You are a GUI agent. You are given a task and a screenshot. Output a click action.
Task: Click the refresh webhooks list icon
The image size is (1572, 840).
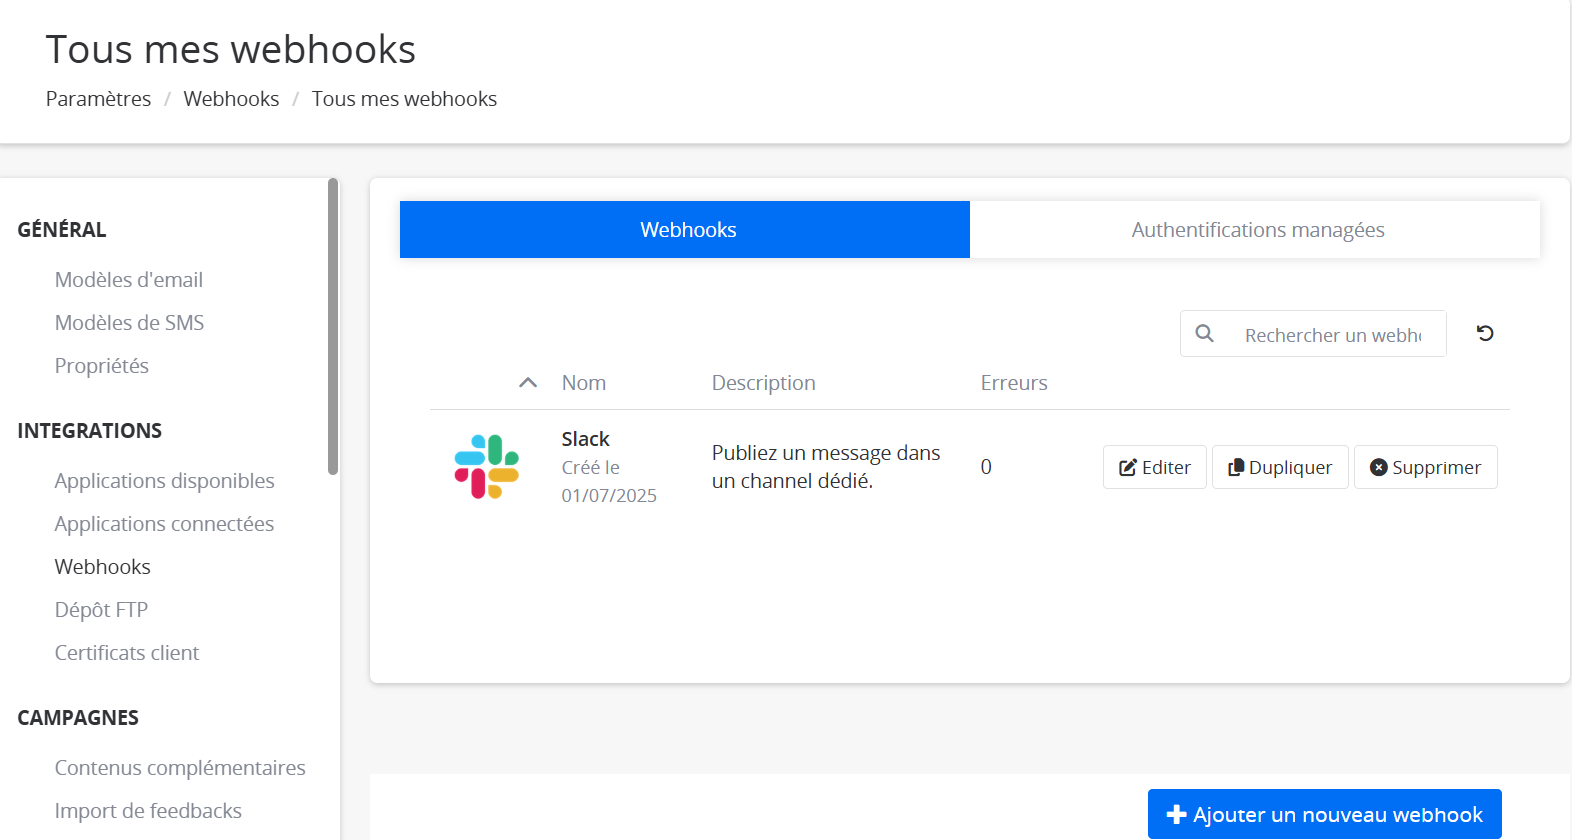(x=1485, y=334)
